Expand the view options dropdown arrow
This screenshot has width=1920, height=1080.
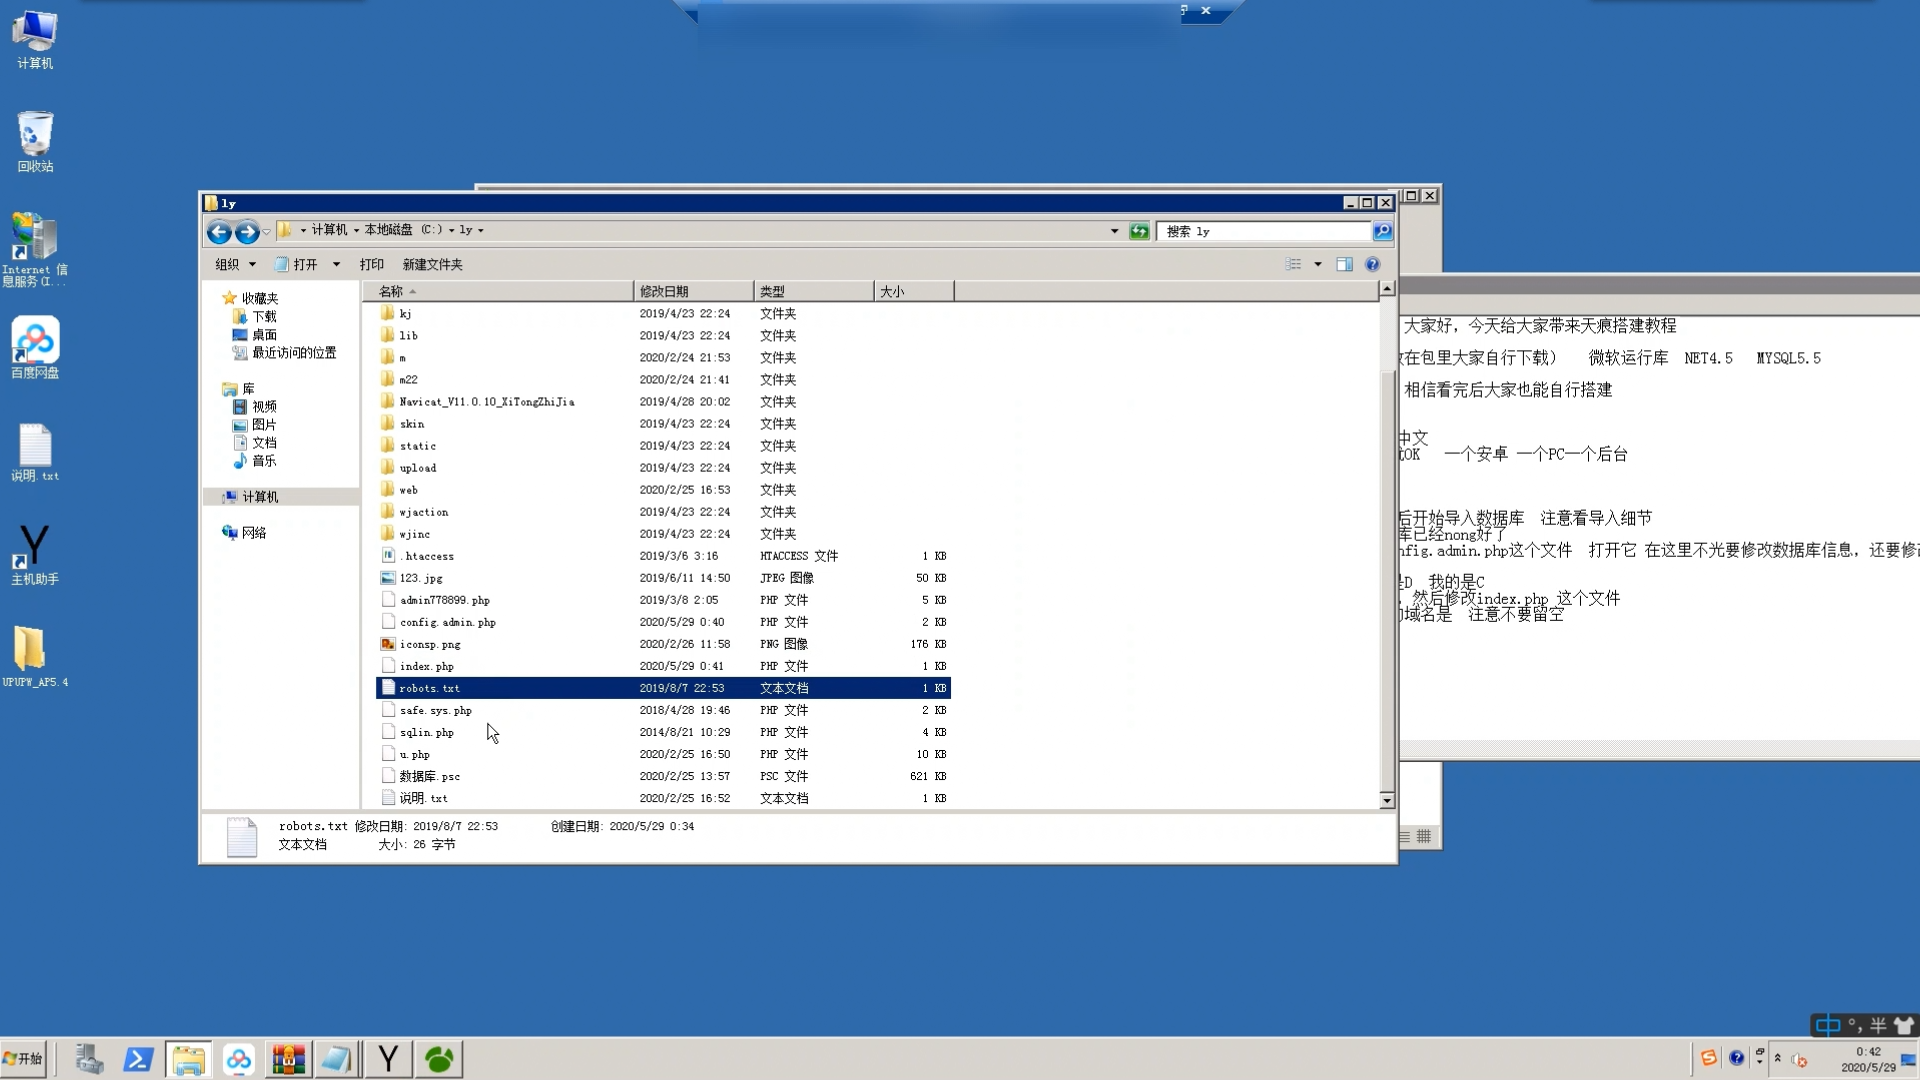(x=1318, y=264)
